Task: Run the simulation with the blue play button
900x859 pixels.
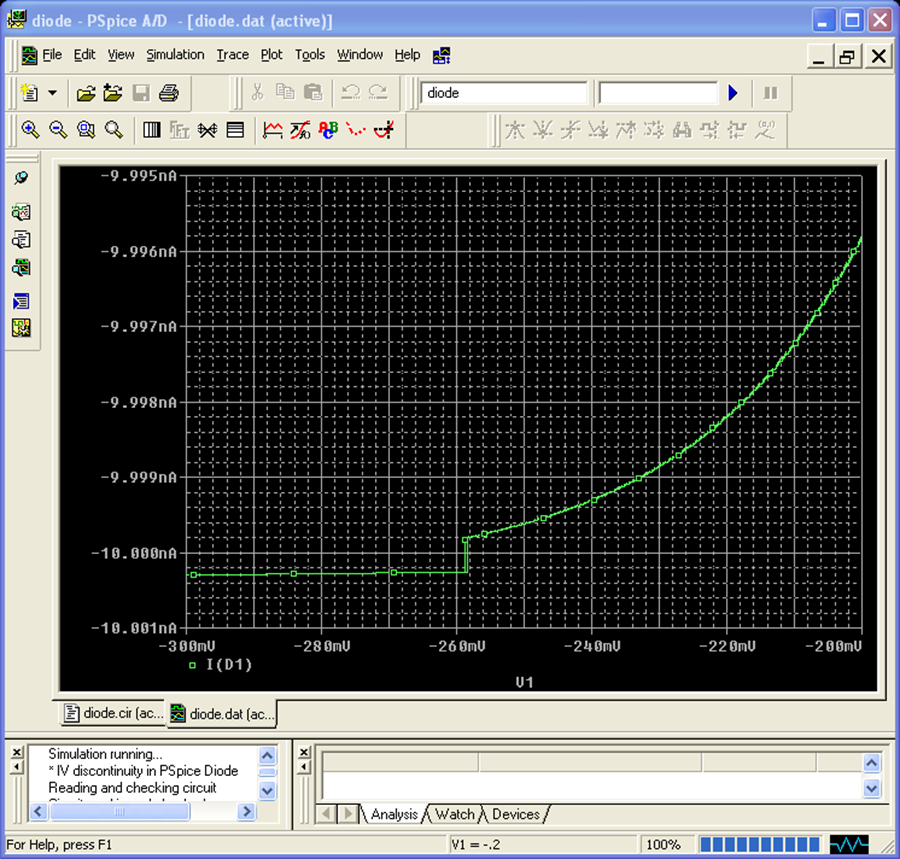Action: (x=733, y=92)
